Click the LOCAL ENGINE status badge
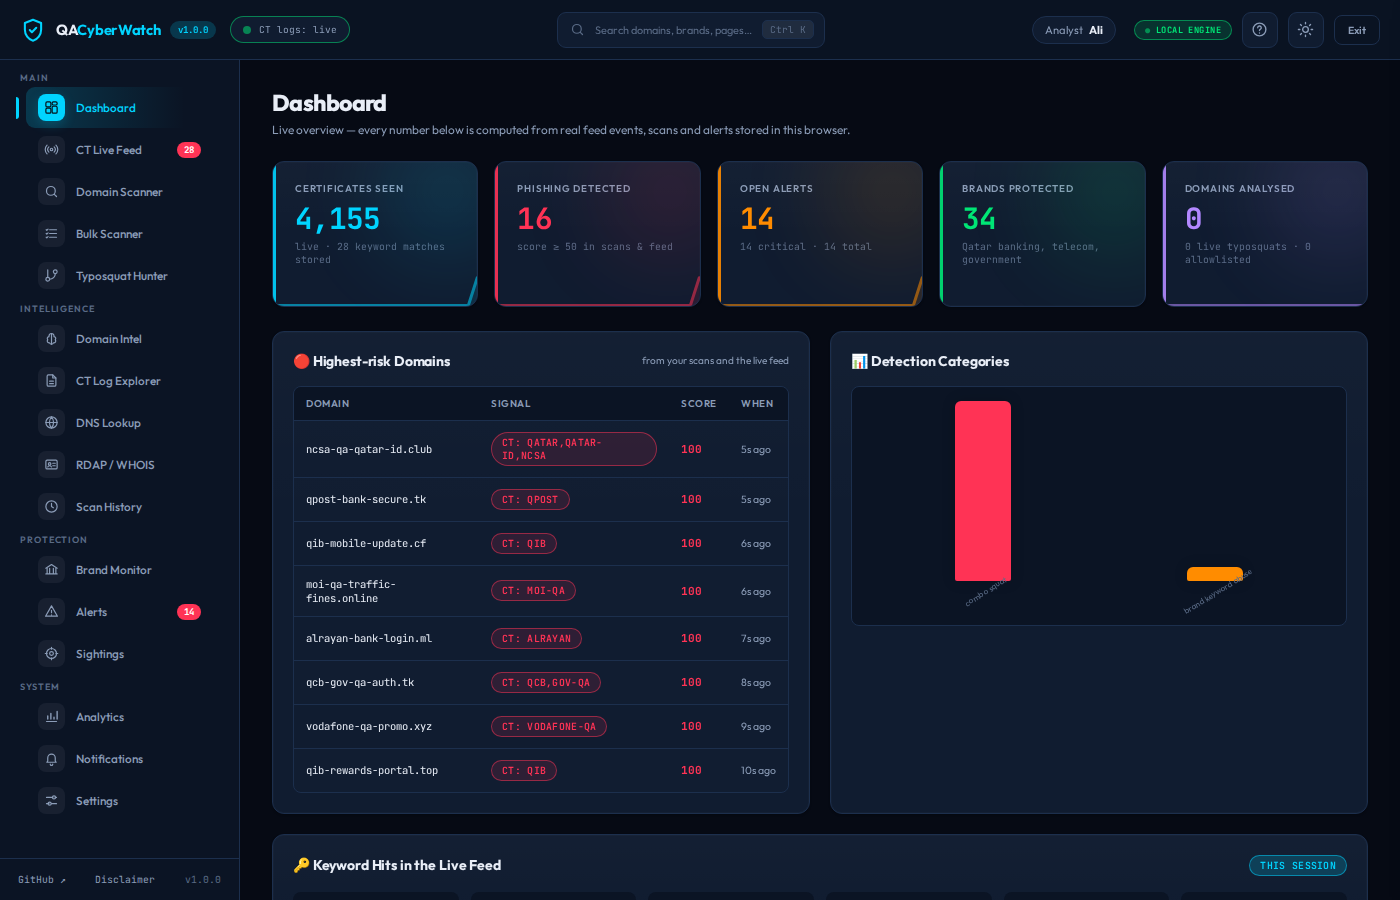The height and width of the screenshot is (900, 1400). pos(1183,30)
